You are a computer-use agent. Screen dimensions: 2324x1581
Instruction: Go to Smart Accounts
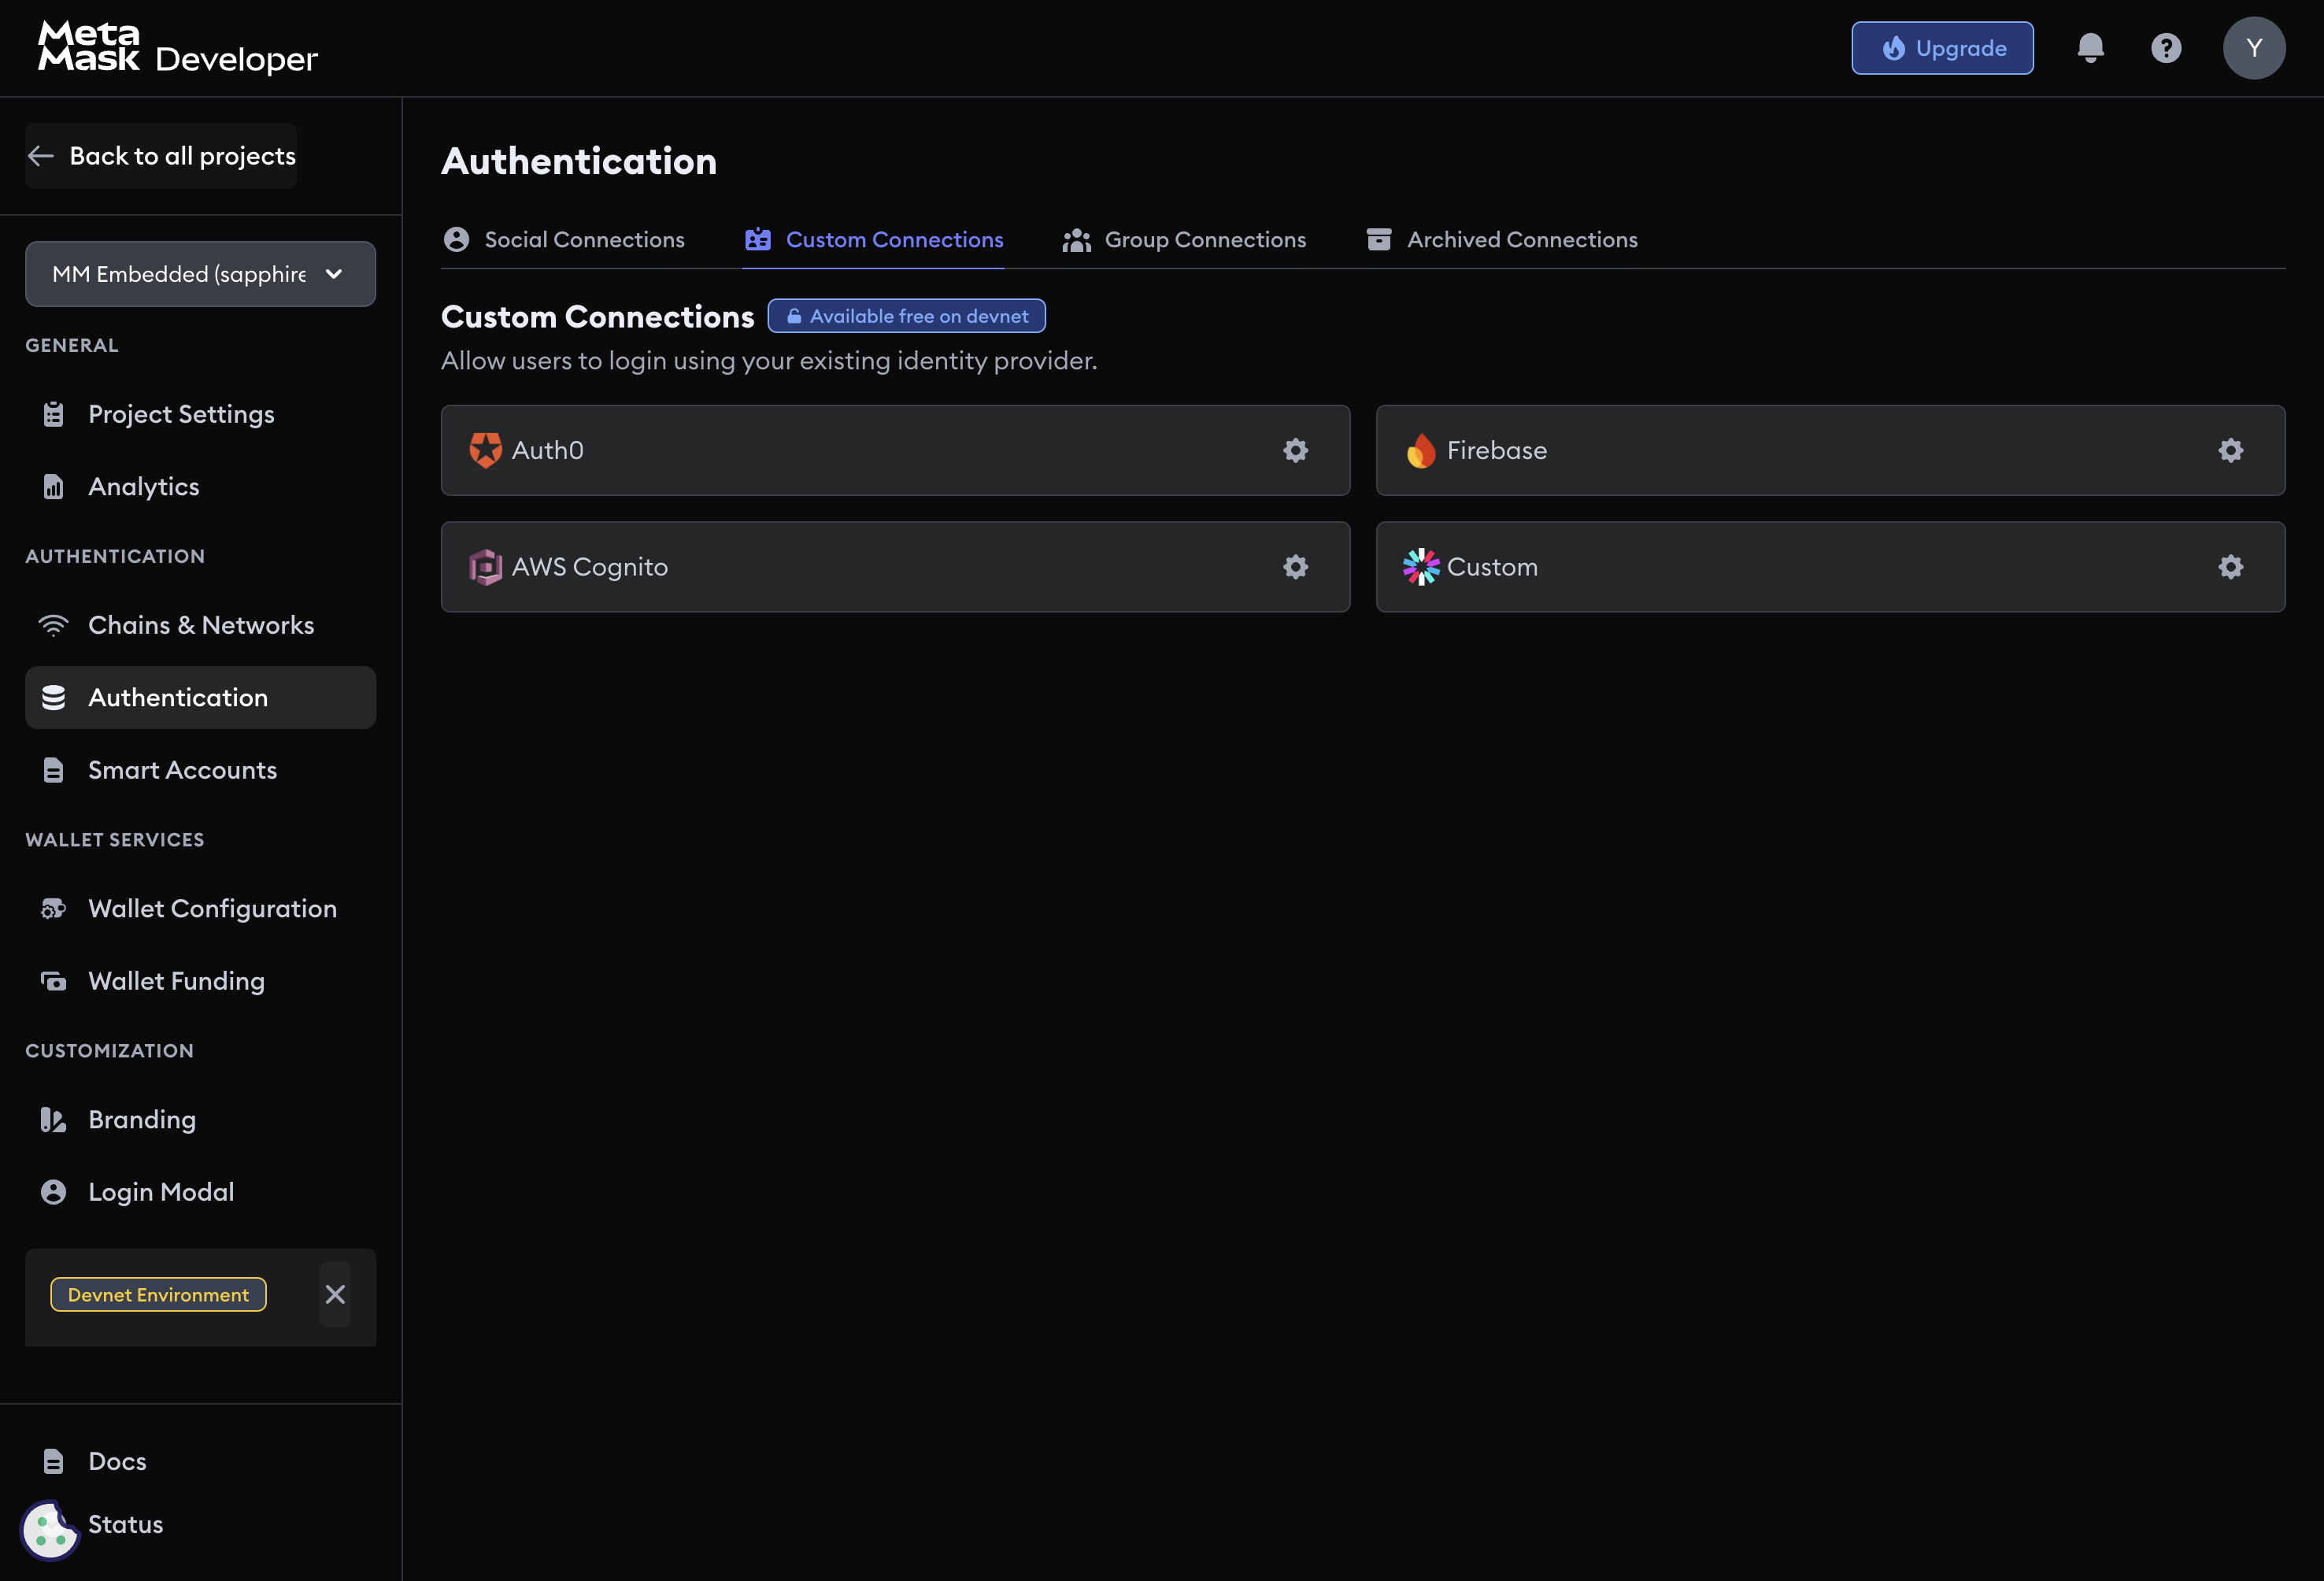coord(200,770)
